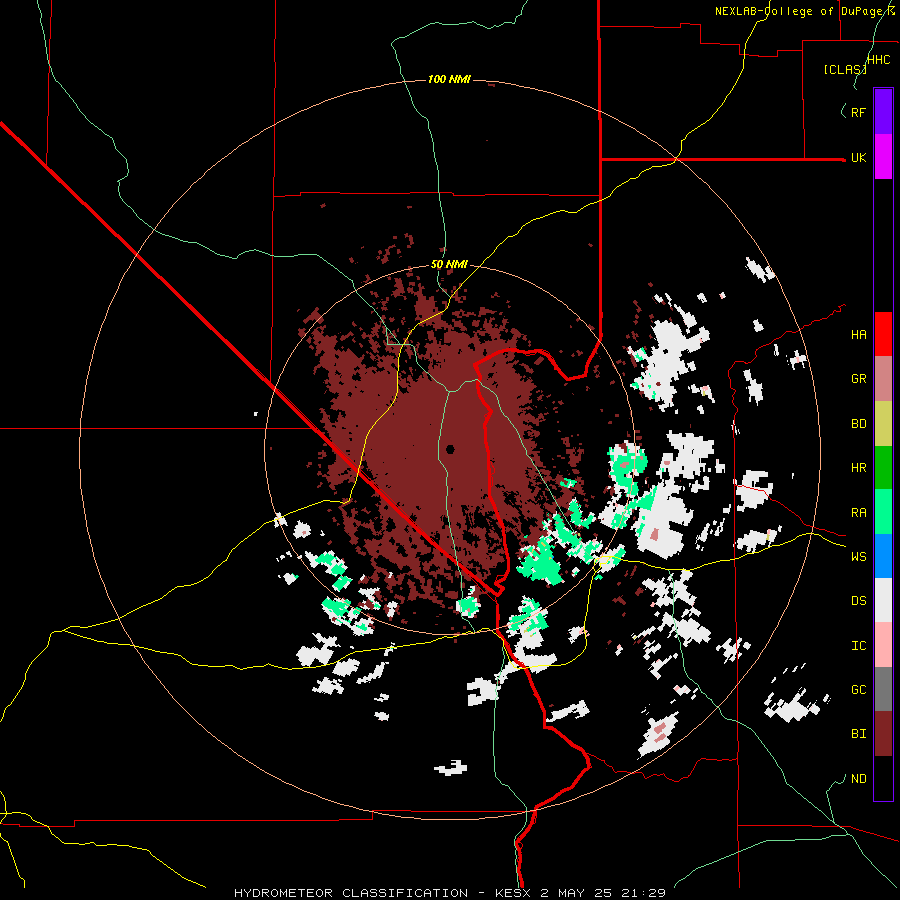Click the BD yellow legend block
The height and width of the screenshot is (900, 900).
[x=883, y=423]
